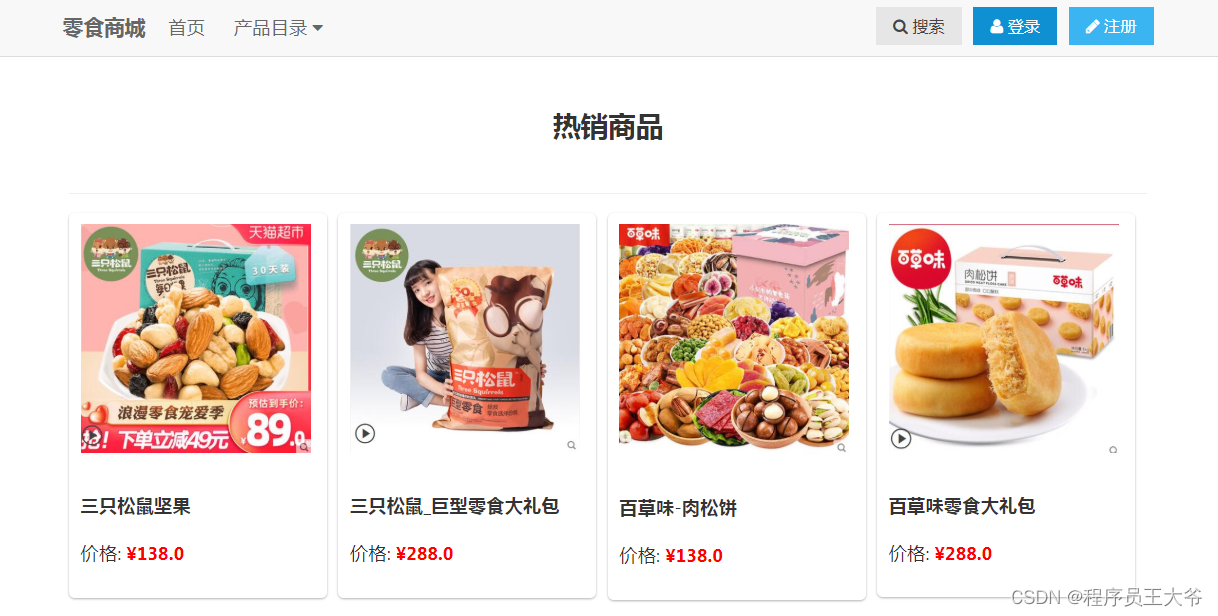1218x616 pixels.
Task: Open the 百草味-肉松饼 product title
Action: 678,509
